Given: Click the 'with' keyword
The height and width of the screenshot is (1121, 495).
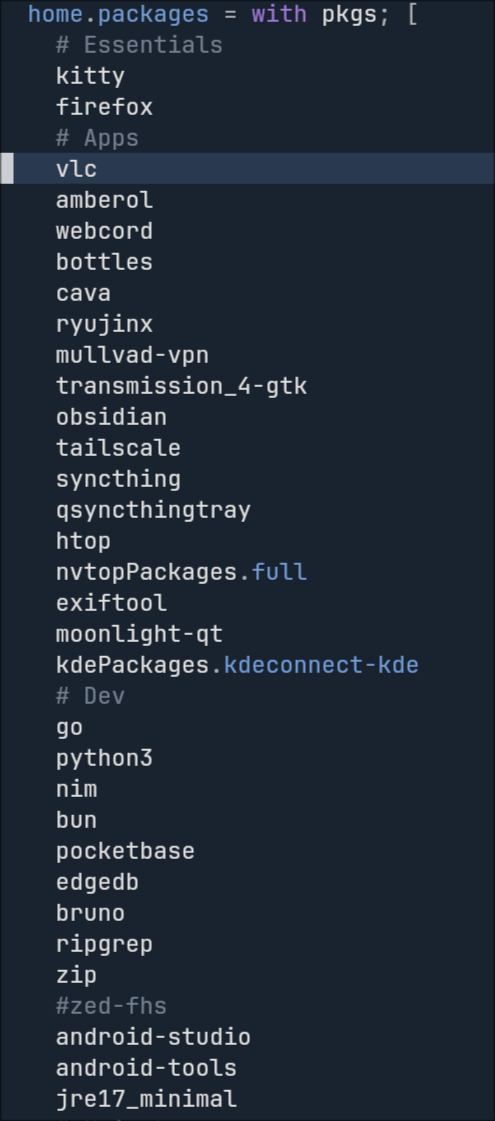Looking at the screenshot, I should pos(279,14).
